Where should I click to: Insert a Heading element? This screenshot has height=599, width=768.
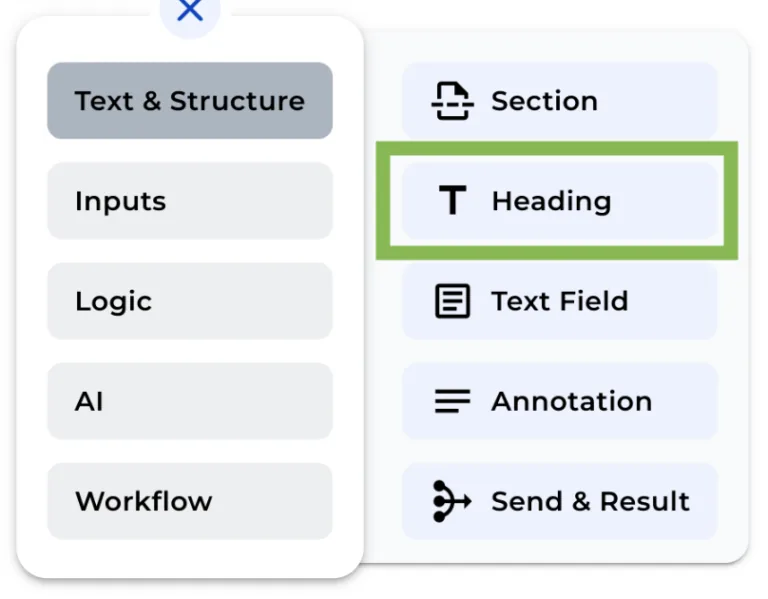coord(560,201)
